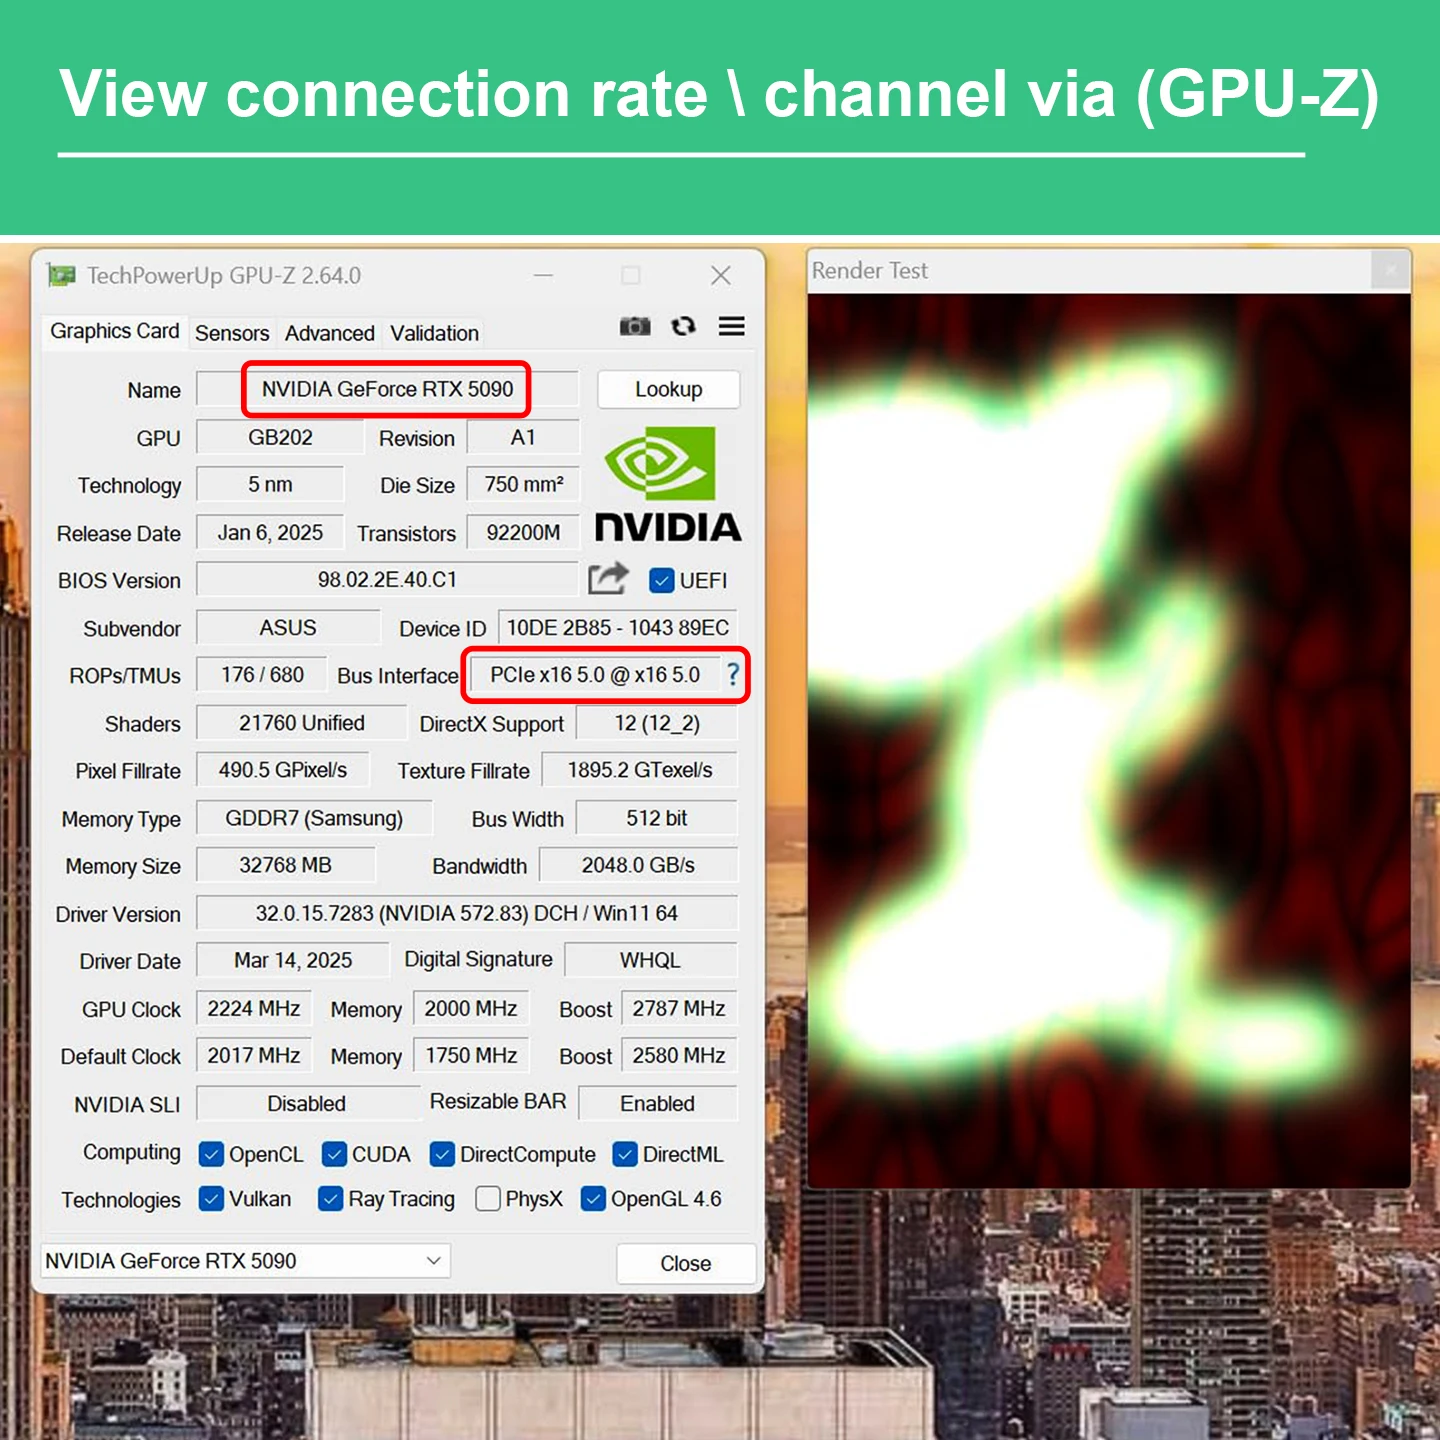Click the Default Clock value 2017 MHz
This screenshot has width=1440, height=1440.
coord(254,1054)
